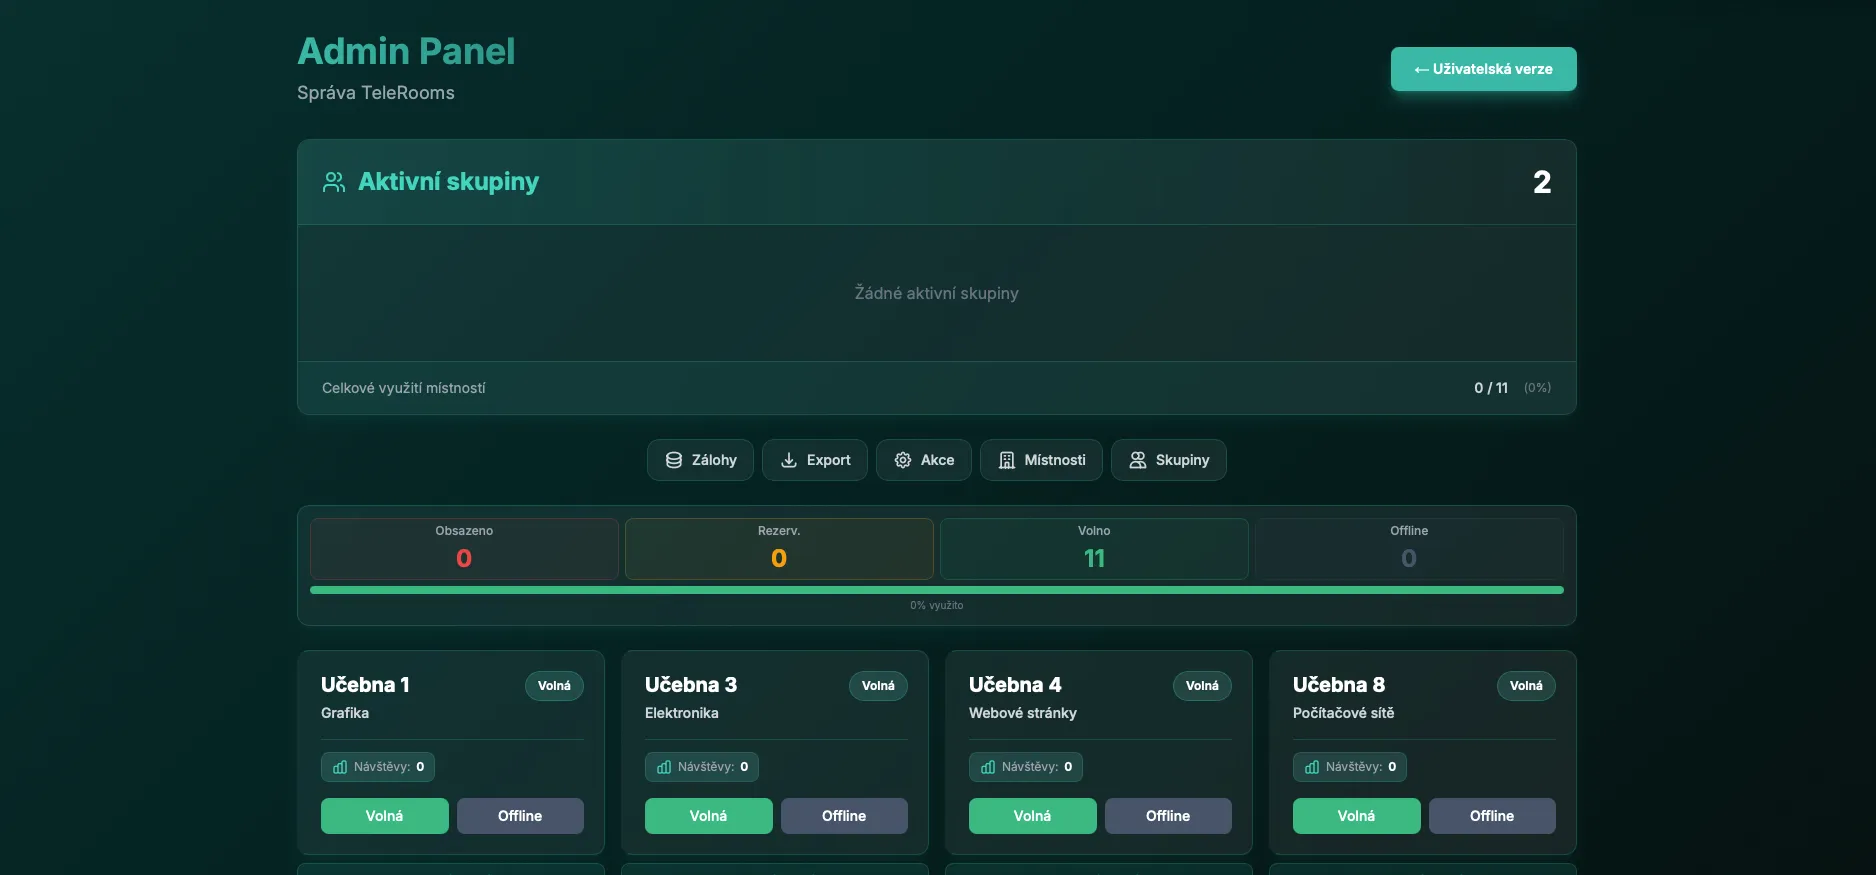Open the Rezerv. status tile
The width and height of the screenshot is (1876, 875).
click(x=779, y=548)
